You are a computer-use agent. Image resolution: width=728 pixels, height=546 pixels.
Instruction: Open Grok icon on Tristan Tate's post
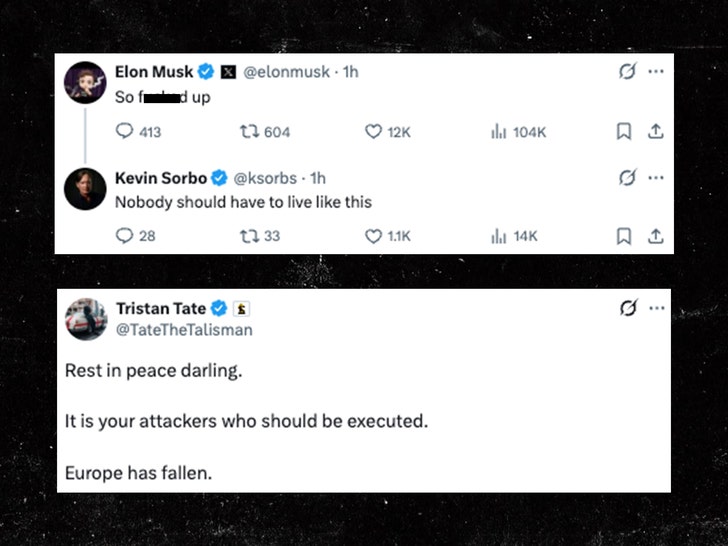[x=627, y=308]
